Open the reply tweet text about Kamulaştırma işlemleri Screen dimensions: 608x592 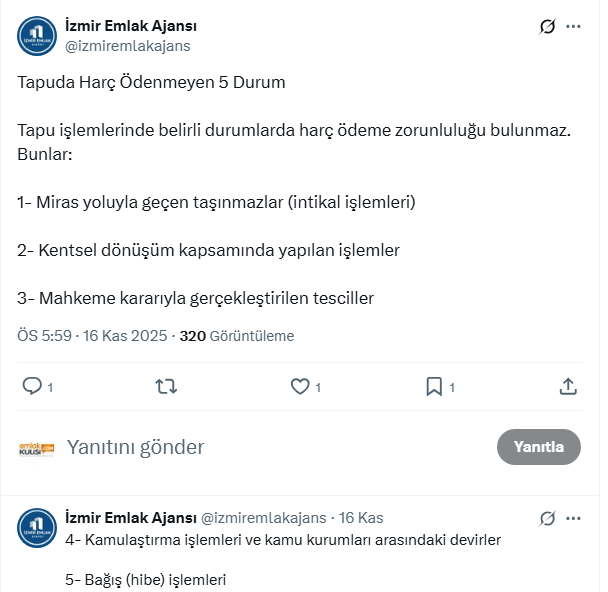(x=283, y=540)
